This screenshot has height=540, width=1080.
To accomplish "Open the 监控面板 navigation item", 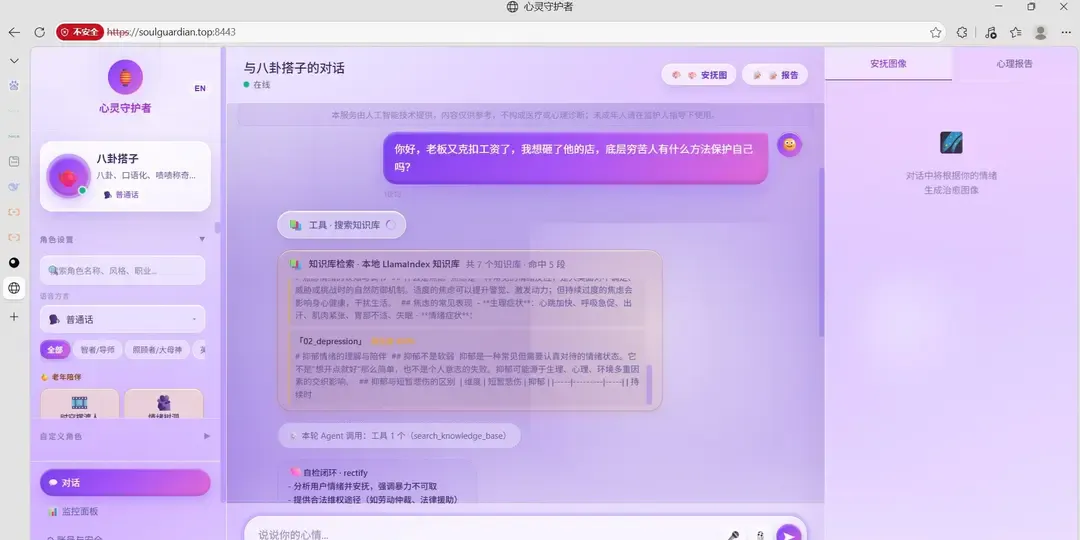I will [125, 511].
